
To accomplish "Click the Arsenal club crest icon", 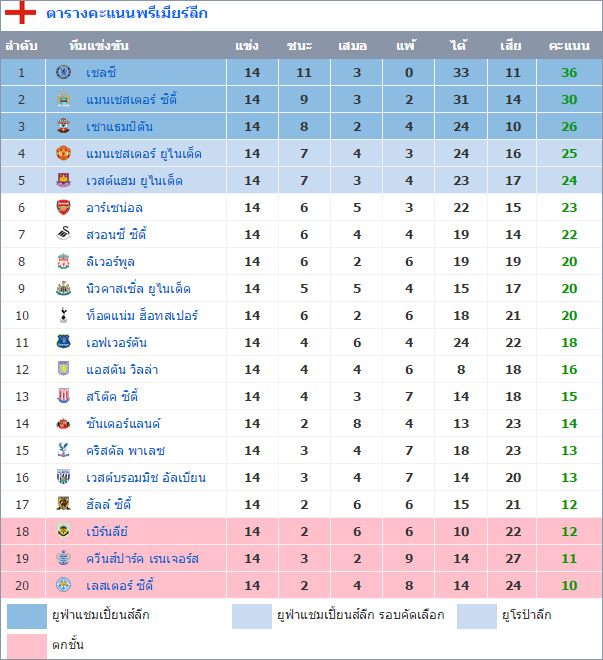I will 64,208.
